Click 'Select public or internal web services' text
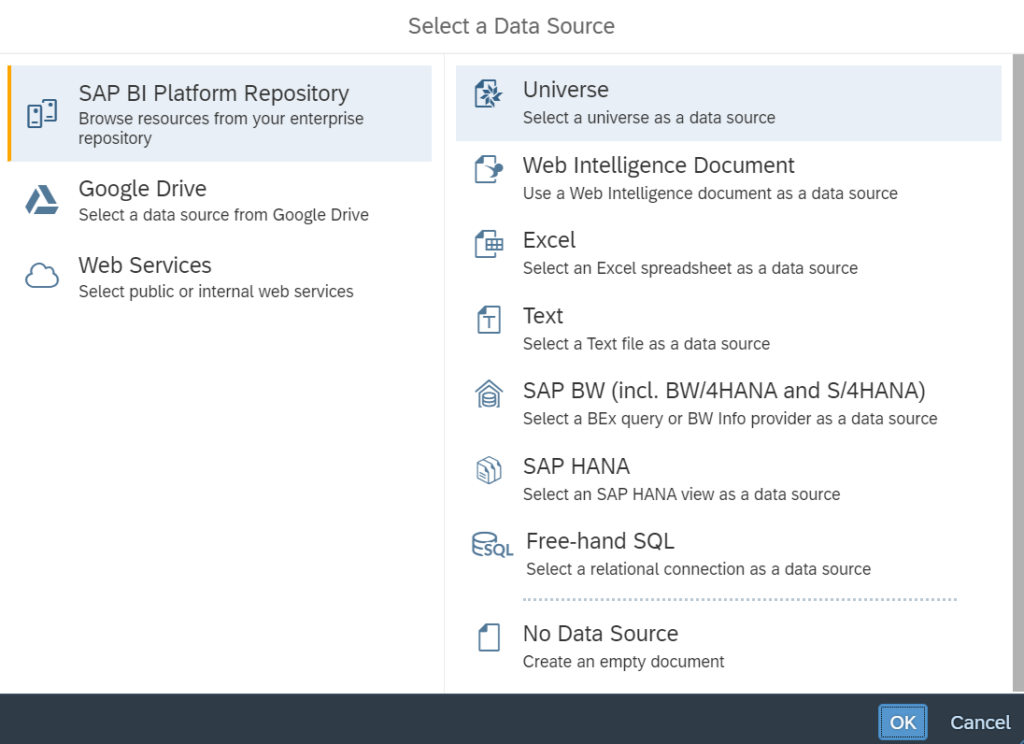Image resolution: width=1024 pixels, height=744 pixels. (216, 291)
